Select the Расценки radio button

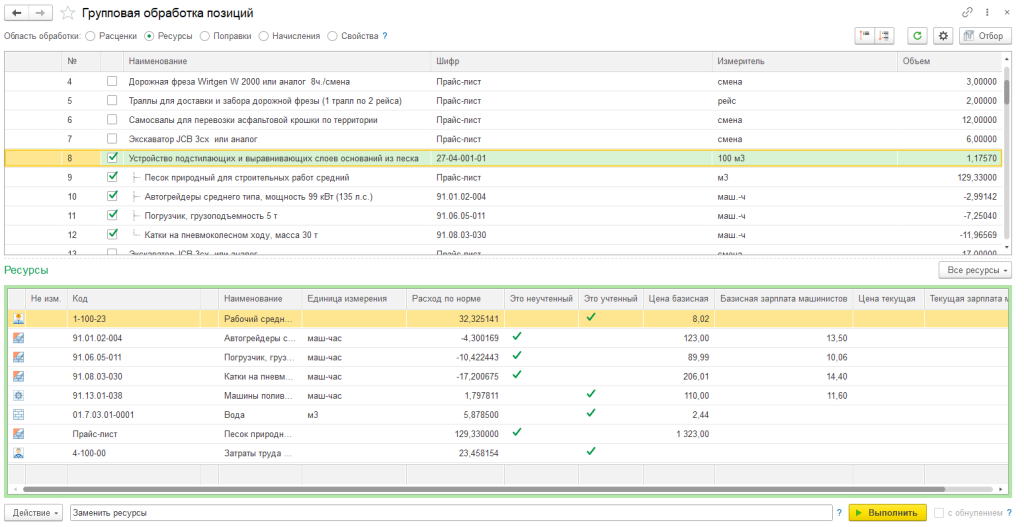pyautogui.click(x=91, y=36)
